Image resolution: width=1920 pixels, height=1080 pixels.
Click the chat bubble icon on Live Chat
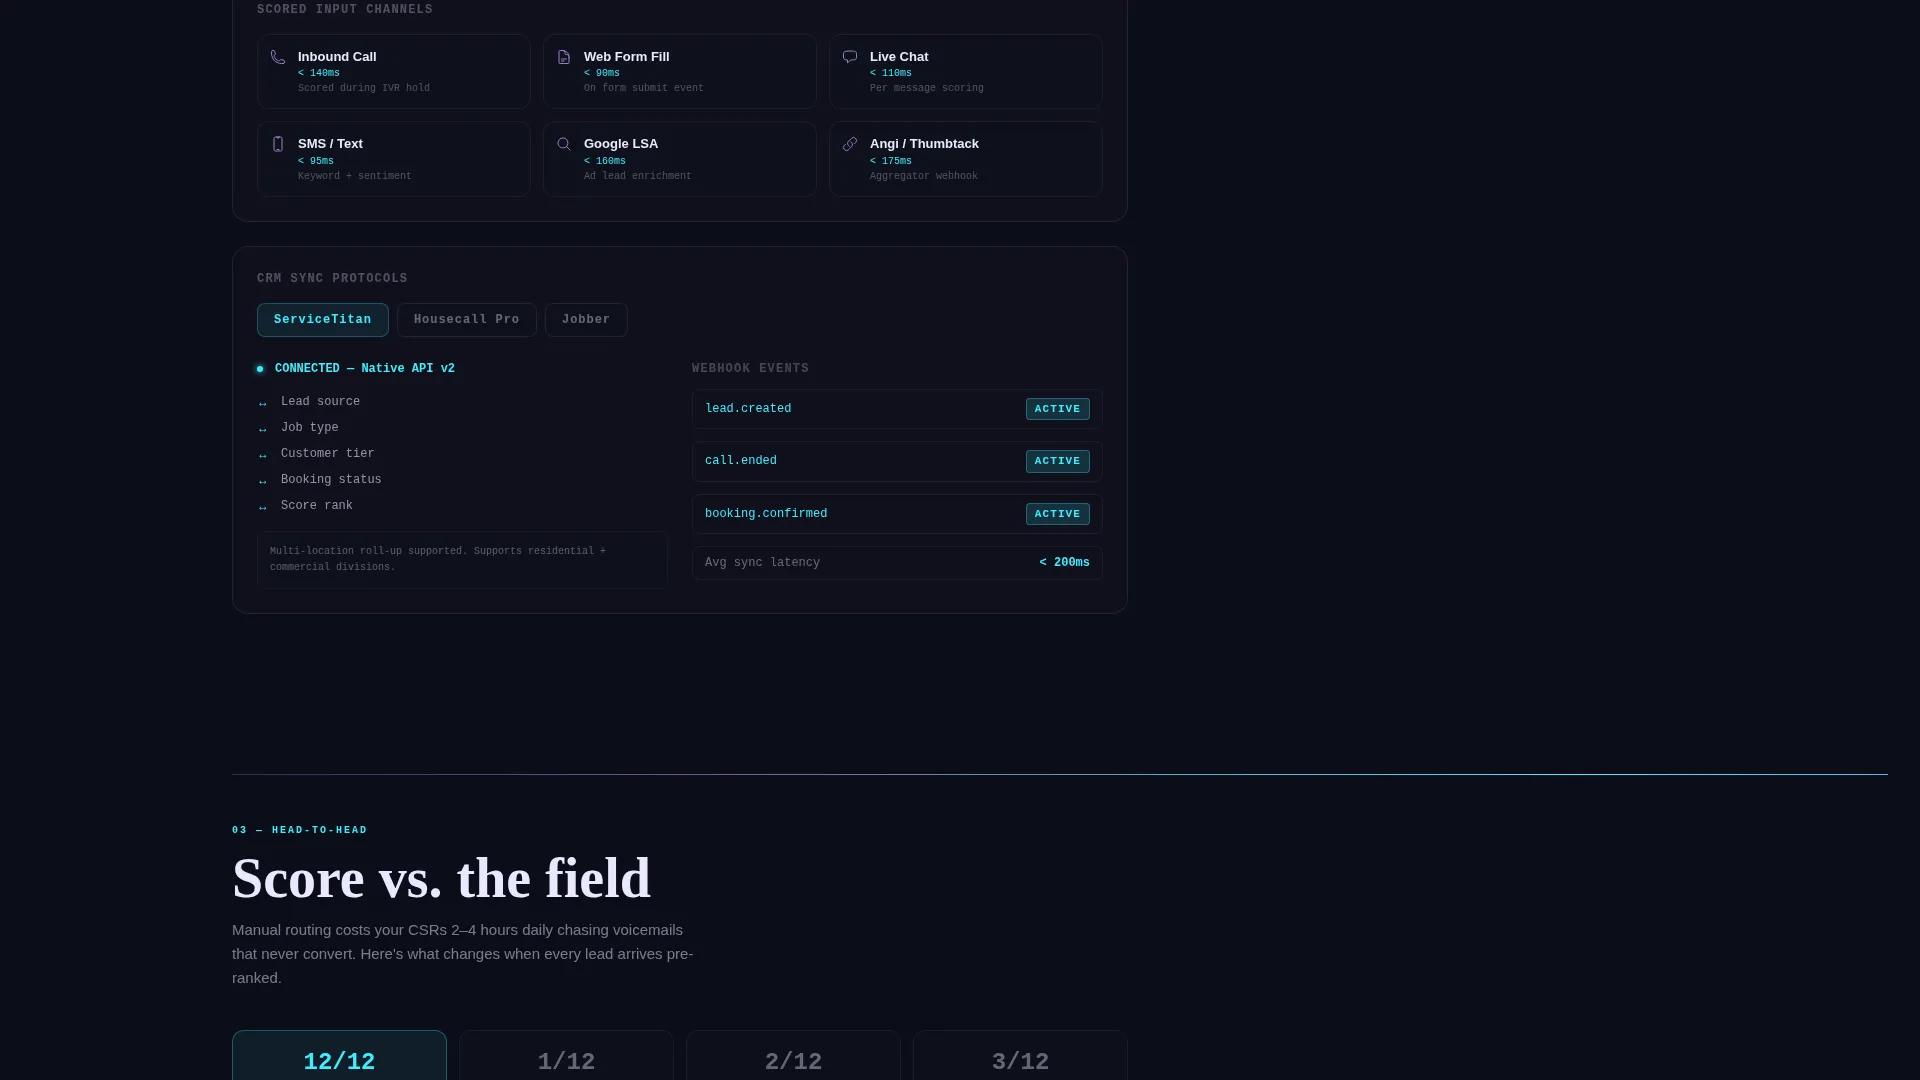(850, 57)
